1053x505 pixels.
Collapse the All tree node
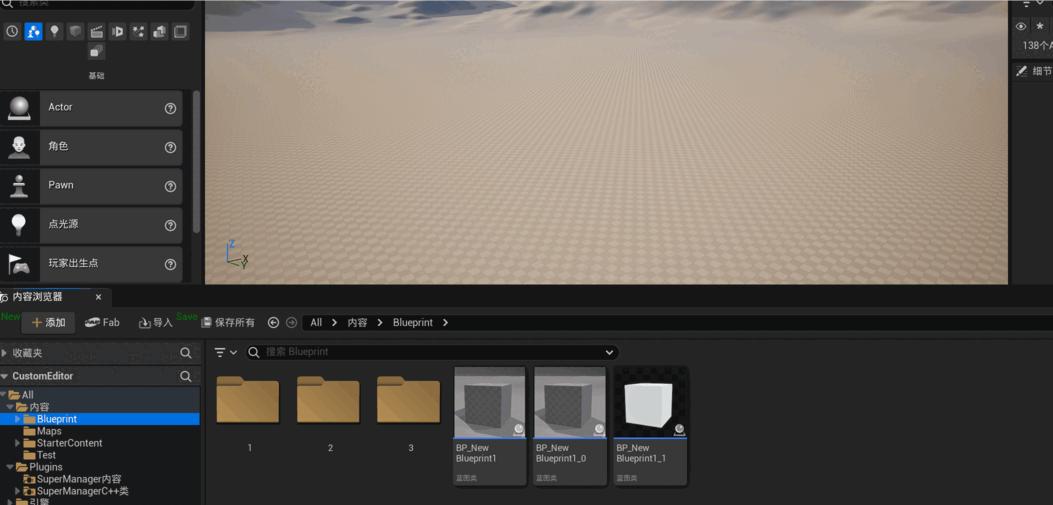click(4, 395)
